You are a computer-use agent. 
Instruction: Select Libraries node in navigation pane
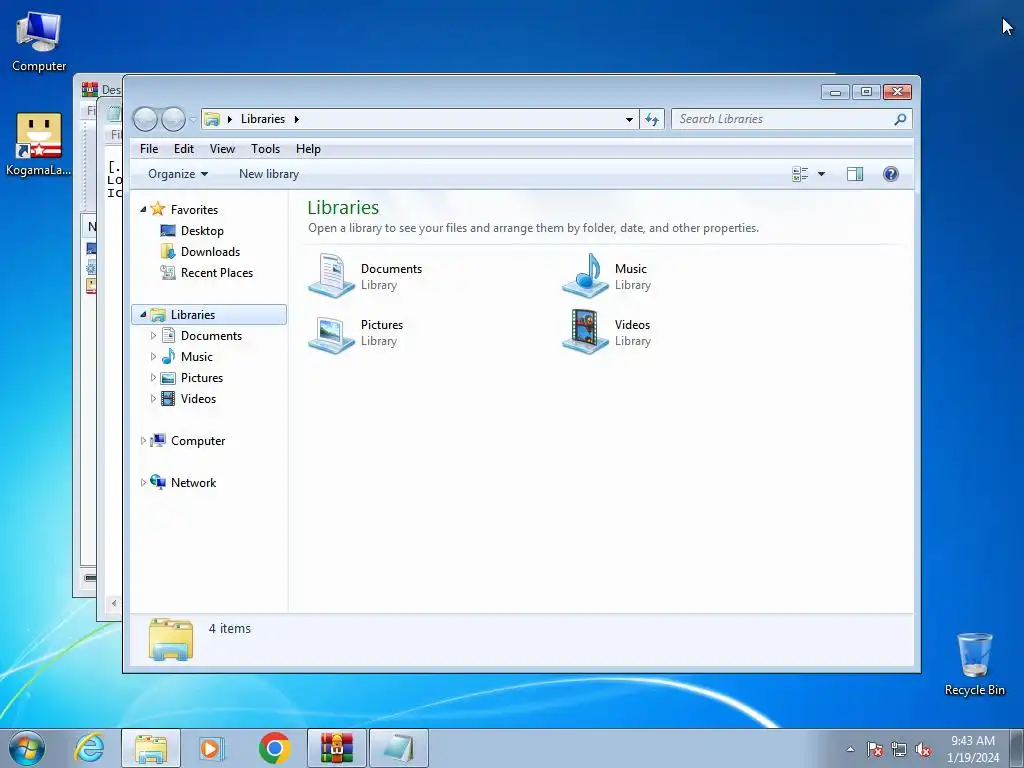coord(209,314)
